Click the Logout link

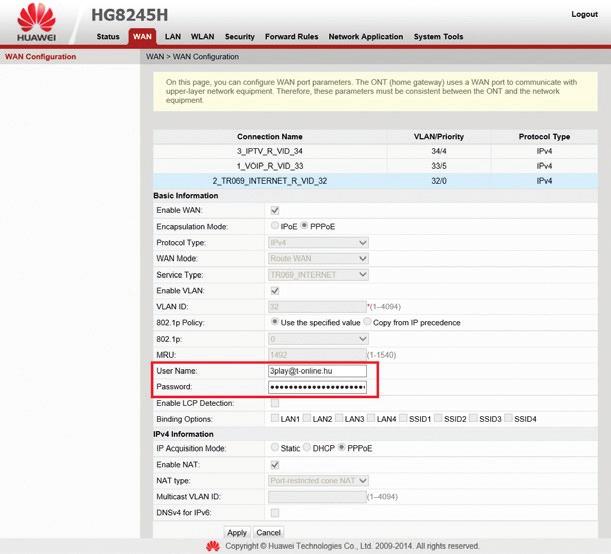pyautogui.click(x=584, y=14)
